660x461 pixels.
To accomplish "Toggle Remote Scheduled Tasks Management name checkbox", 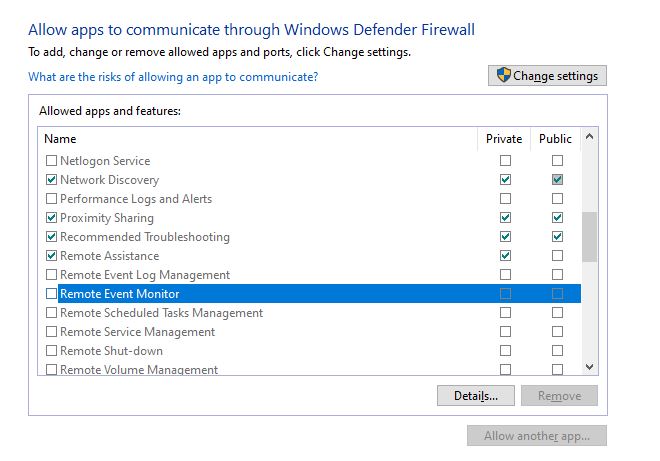I will (x=51, y=312).
